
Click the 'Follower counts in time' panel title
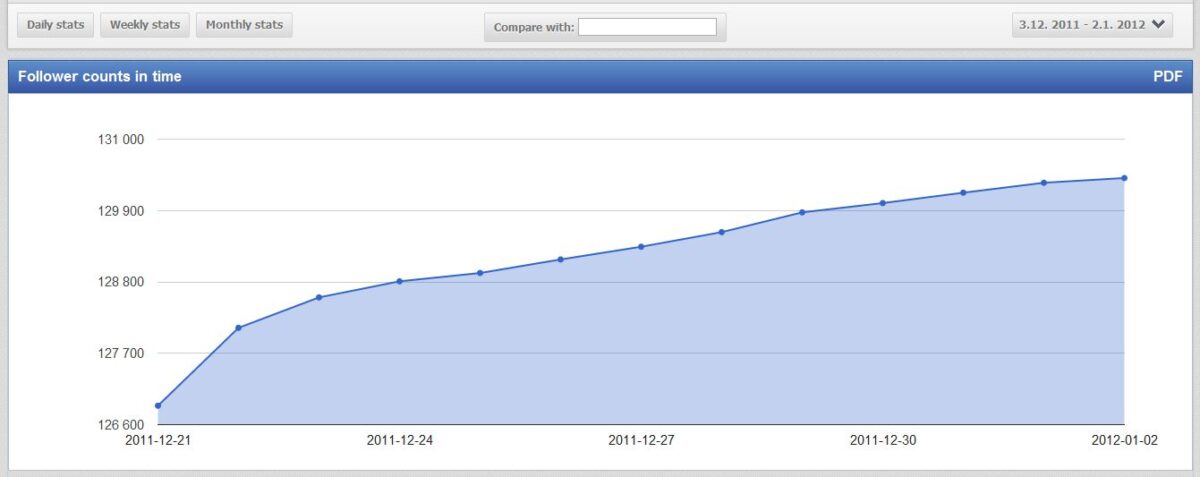click(100, 76)
